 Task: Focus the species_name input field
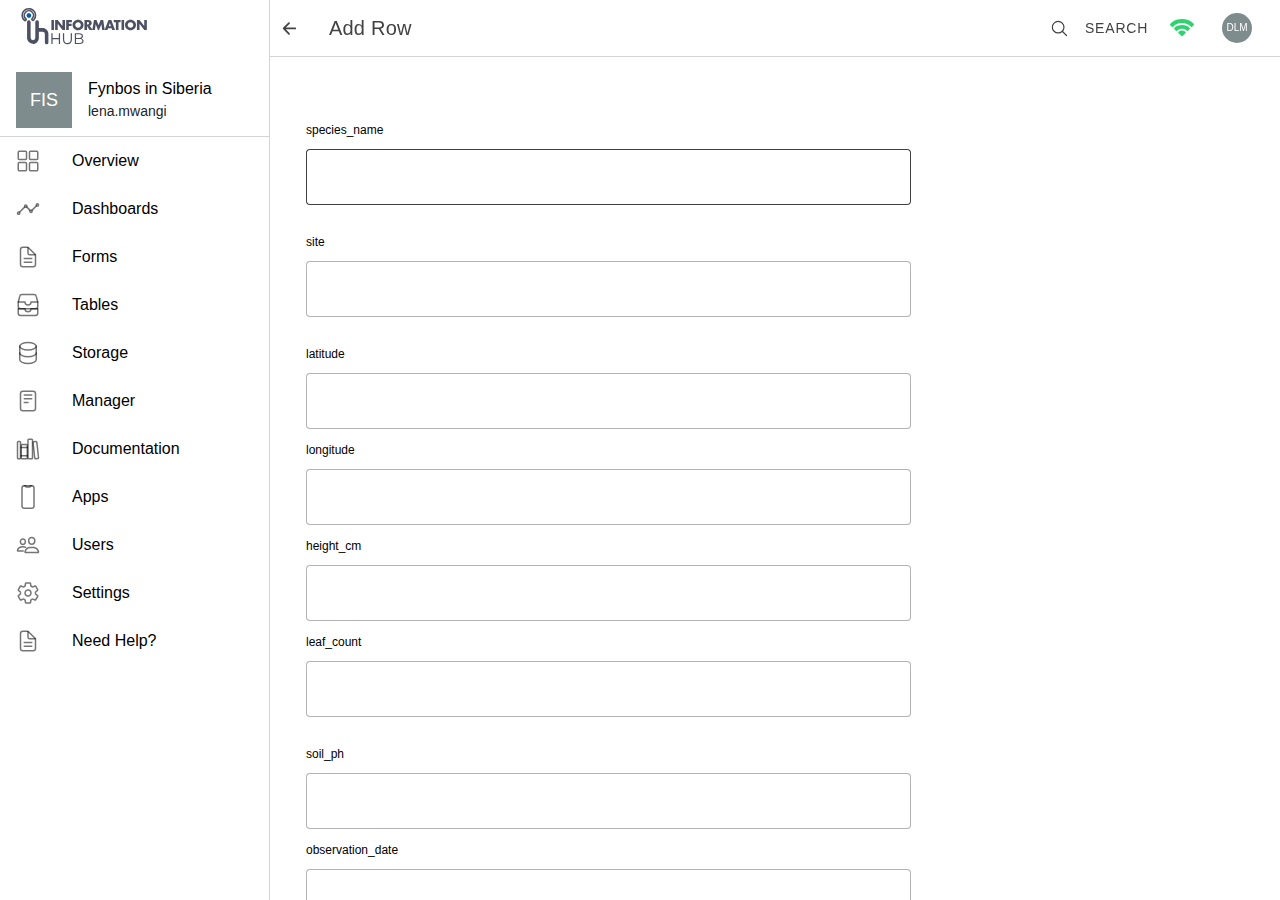608,177
